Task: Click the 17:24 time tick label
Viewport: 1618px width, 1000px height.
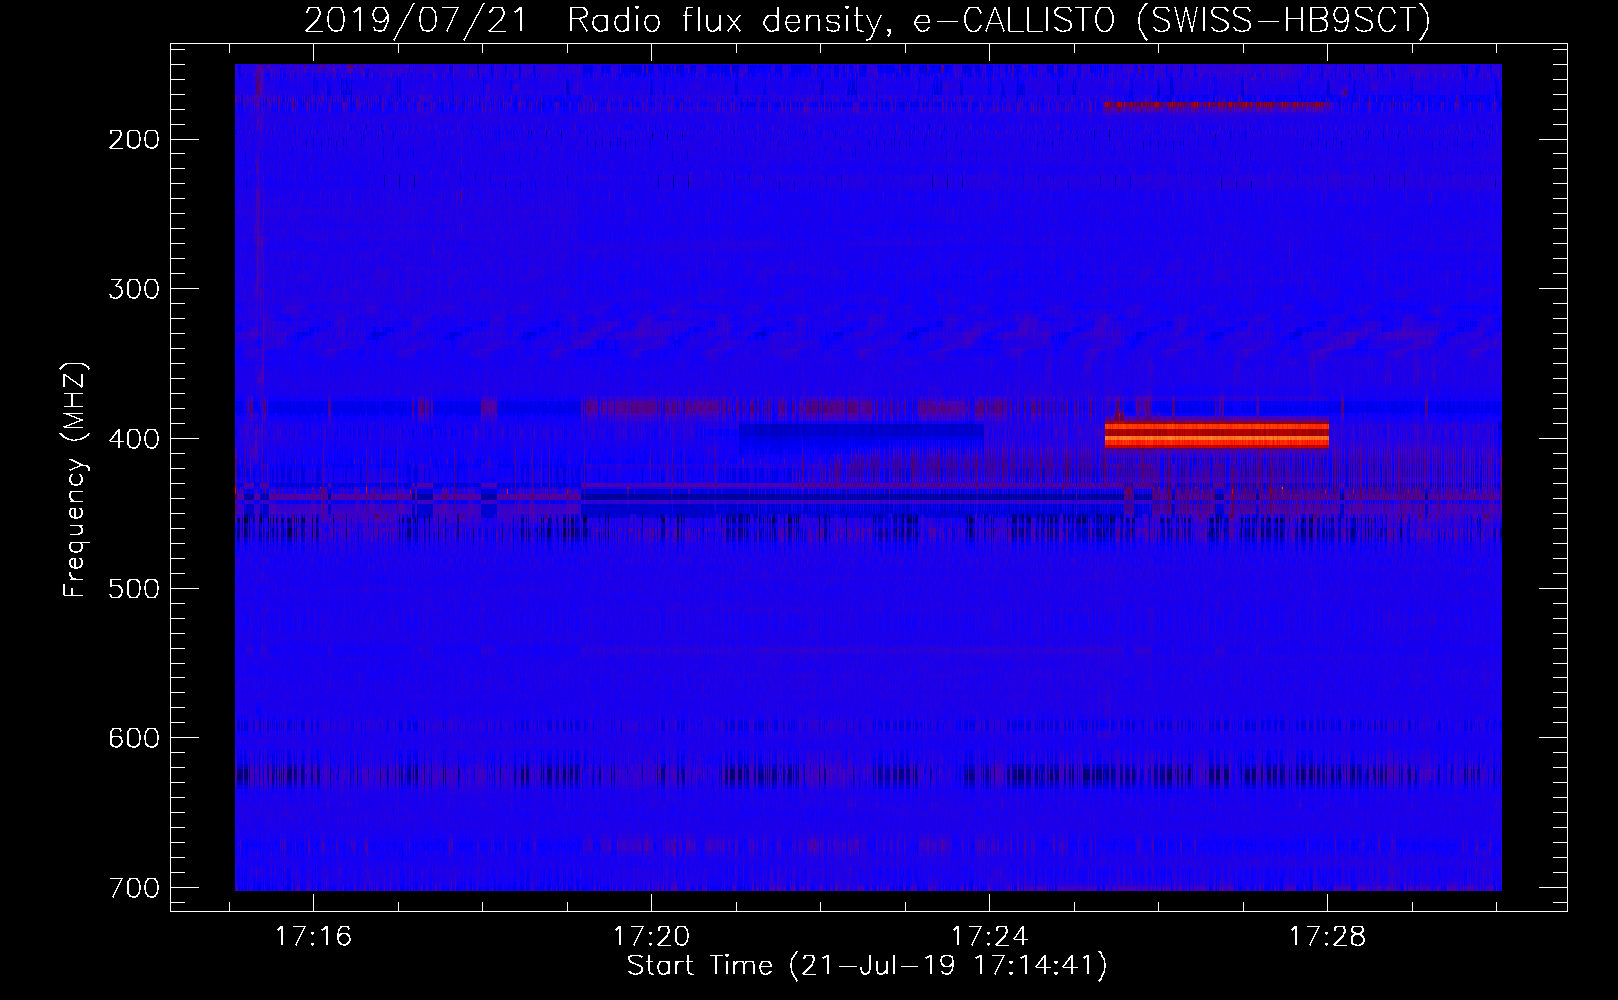Action: pyautogui.click(x=990, y=937)
